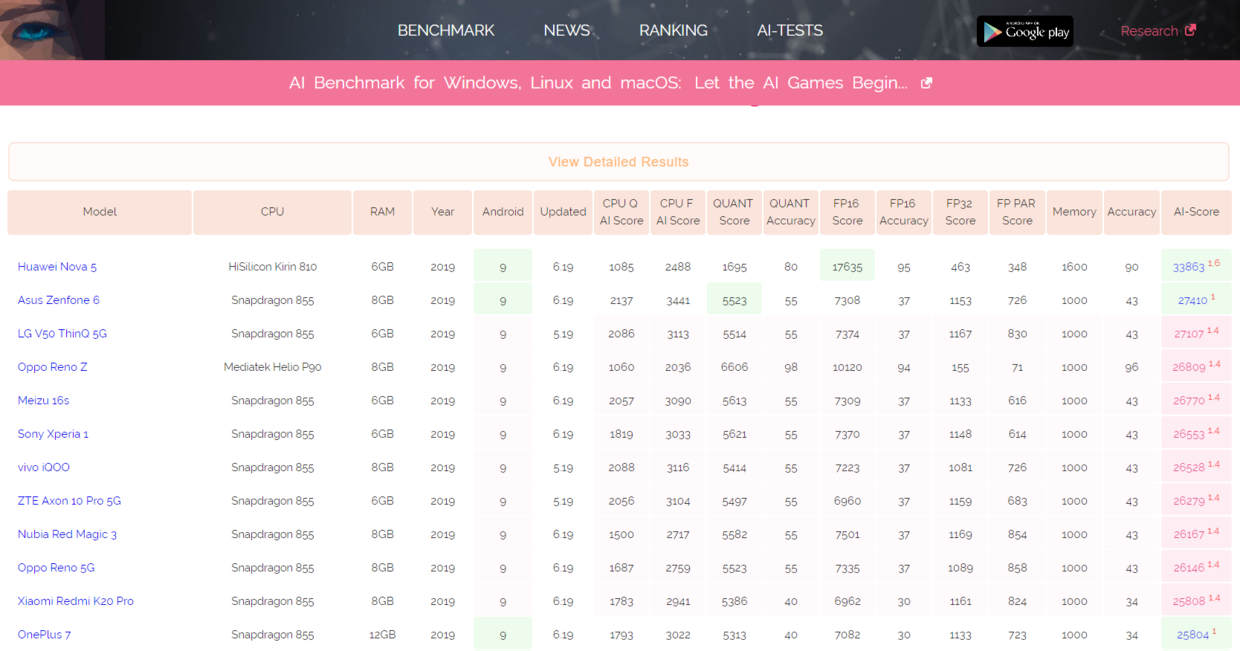Click the View Detailed Results button
This screenshot has height=651, width=1240.
point(619,162)
